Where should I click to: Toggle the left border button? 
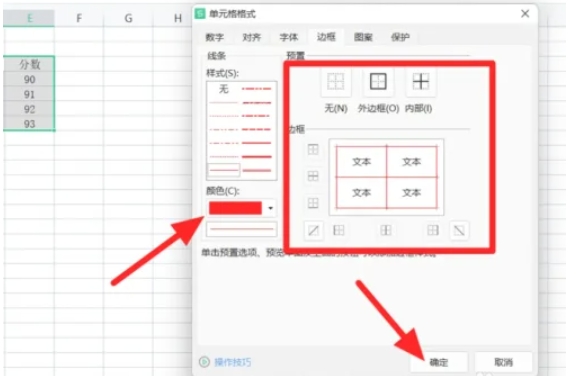pyautogui.click(x=339, y=231)
